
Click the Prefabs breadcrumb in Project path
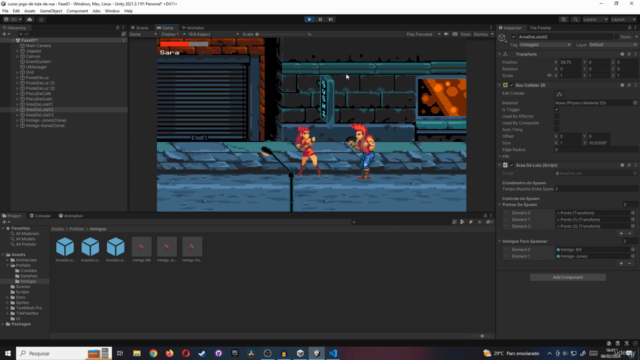pyautogui.click(x=77, y=229)
